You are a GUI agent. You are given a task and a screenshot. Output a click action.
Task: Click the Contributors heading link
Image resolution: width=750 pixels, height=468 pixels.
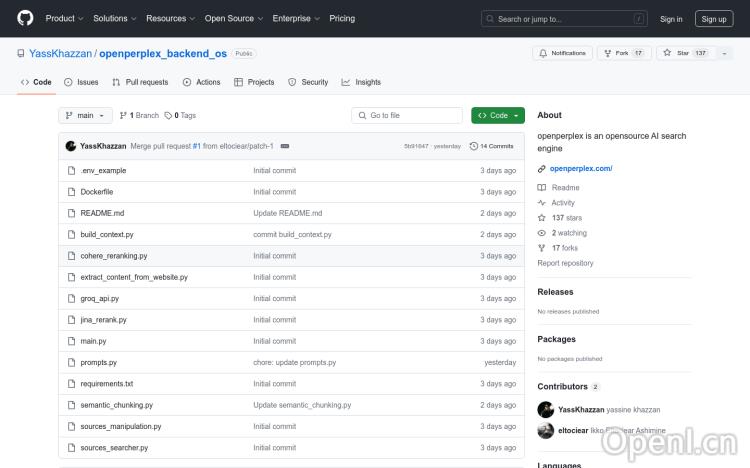562,387
